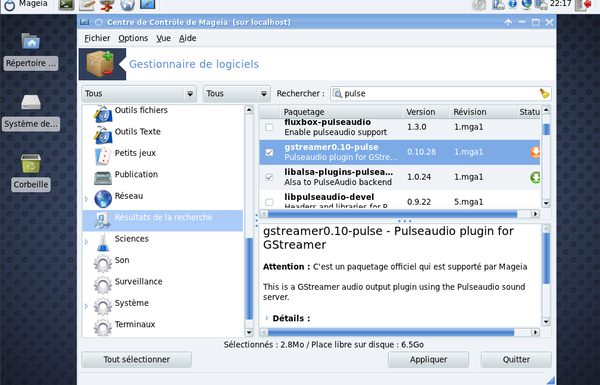
Task: Click the Son gear icon
Action: (103, 263)
